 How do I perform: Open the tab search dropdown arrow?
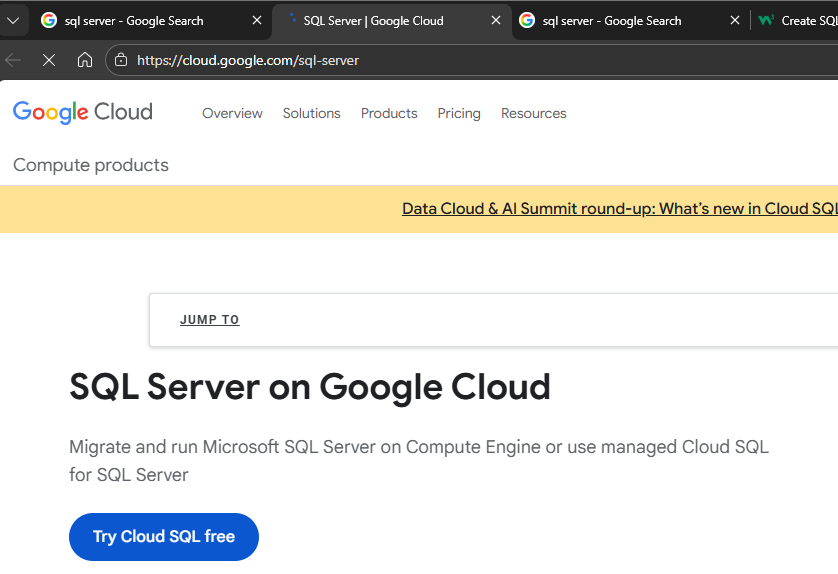pyautogui.click(x=13, y=20)
